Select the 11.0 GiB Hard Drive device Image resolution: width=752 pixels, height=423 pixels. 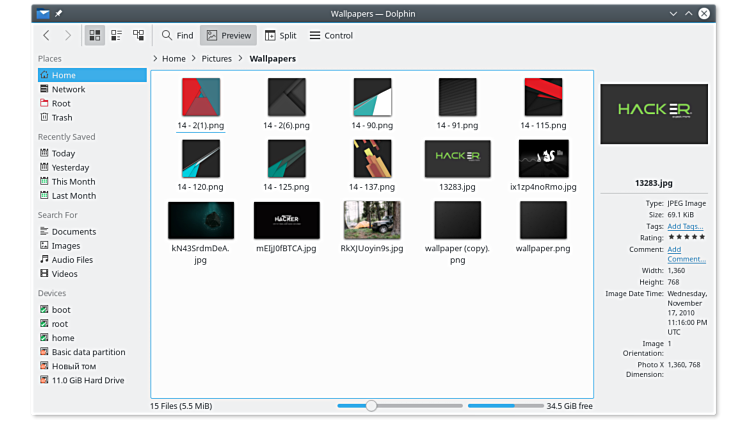(87, 380)
